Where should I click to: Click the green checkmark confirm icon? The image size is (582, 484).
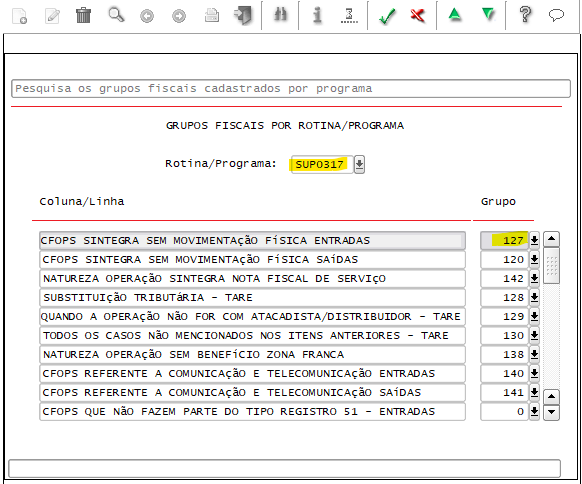tap(387, 16)
